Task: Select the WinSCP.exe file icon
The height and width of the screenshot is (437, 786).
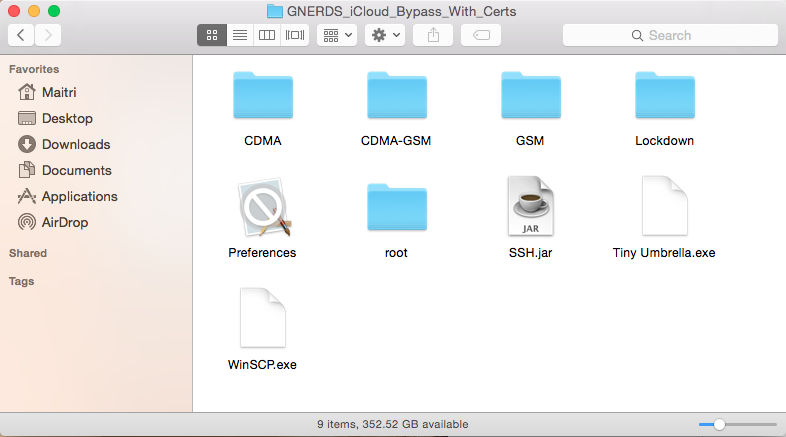Action: (x=263, y=318)
